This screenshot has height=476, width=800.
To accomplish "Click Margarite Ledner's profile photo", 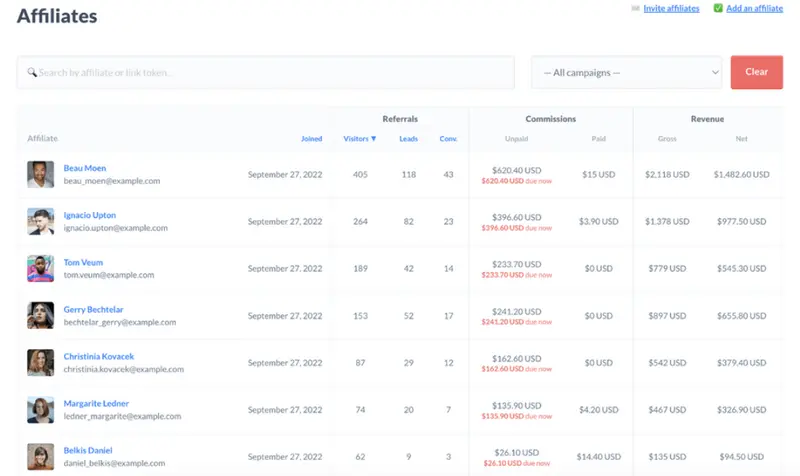I will pos(40,409).
